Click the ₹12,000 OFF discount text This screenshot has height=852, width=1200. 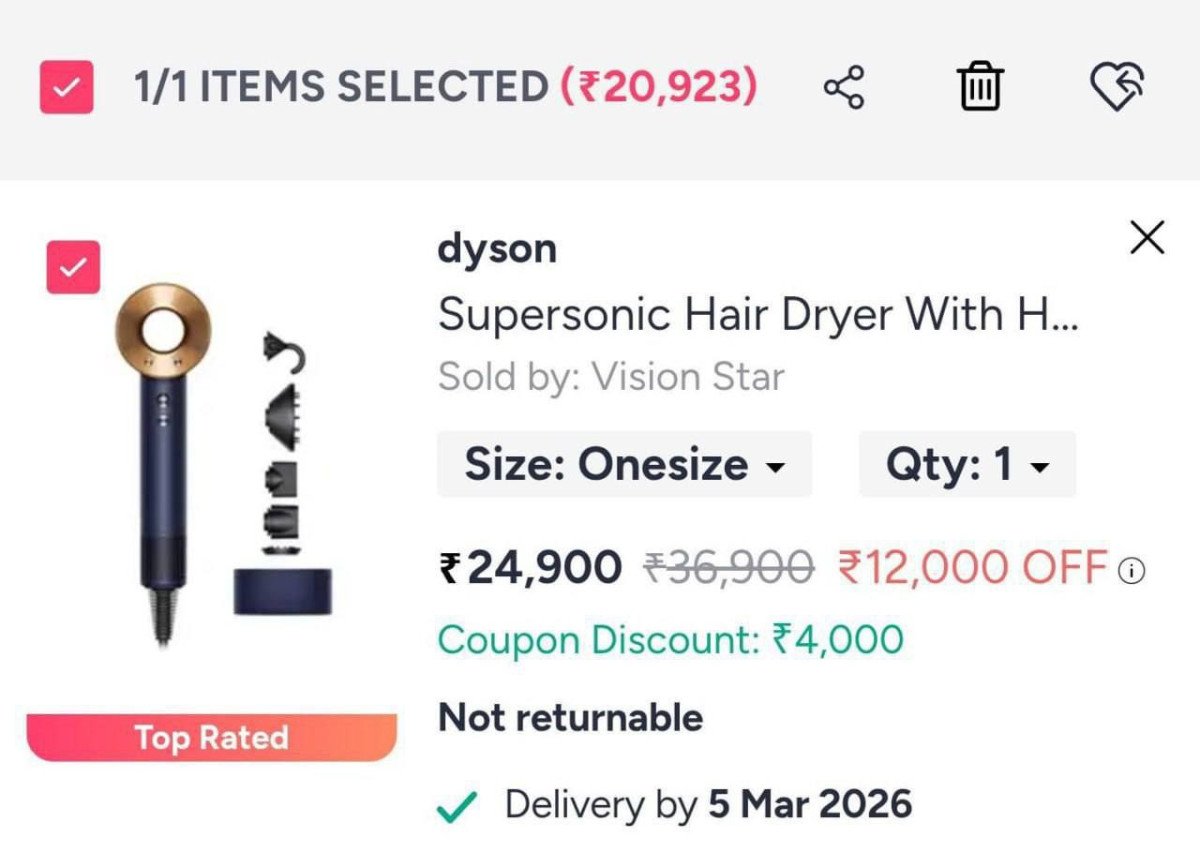[973, 568]
